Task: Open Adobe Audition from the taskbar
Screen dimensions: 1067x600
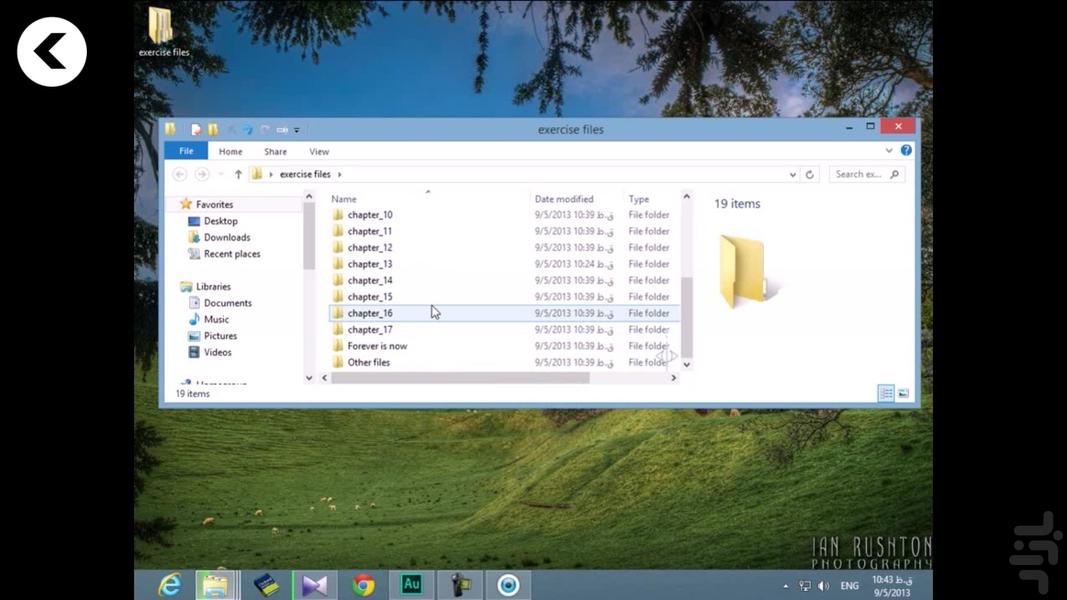Action: [x=411, y=585]
